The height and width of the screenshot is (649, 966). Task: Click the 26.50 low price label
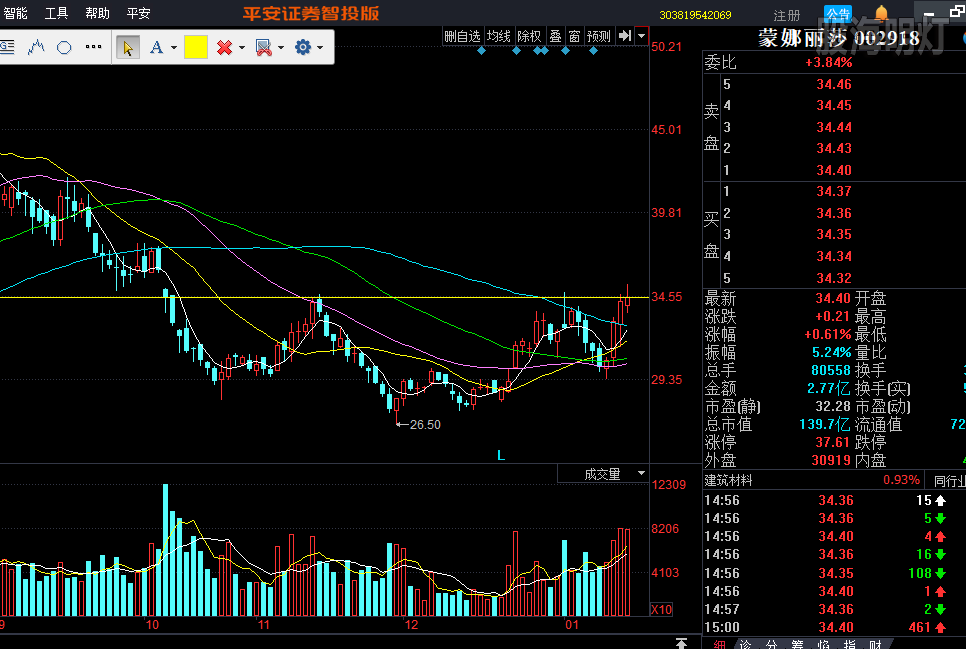[x=425, y=425]
